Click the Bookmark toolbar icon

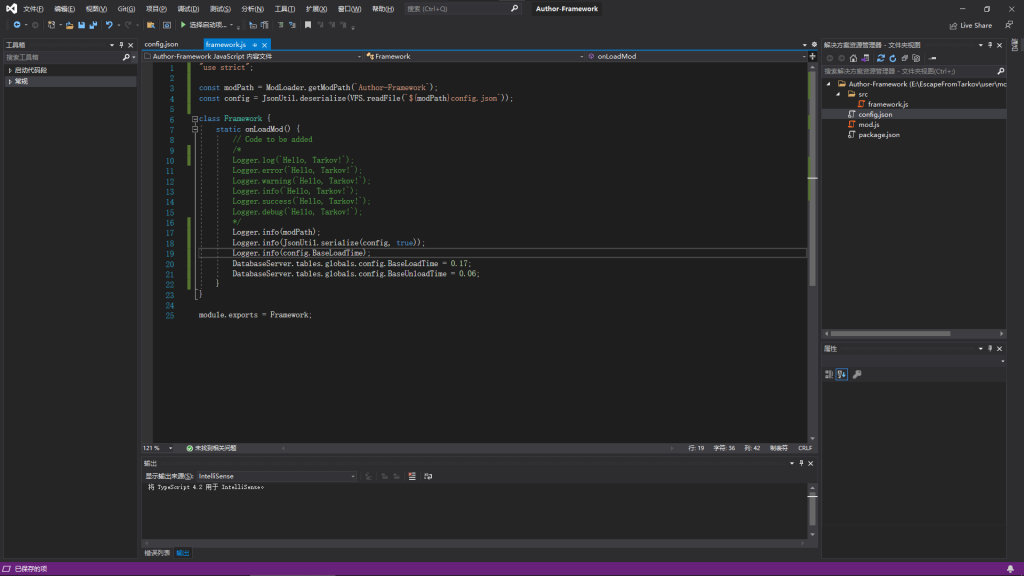[x=308, y=25]
